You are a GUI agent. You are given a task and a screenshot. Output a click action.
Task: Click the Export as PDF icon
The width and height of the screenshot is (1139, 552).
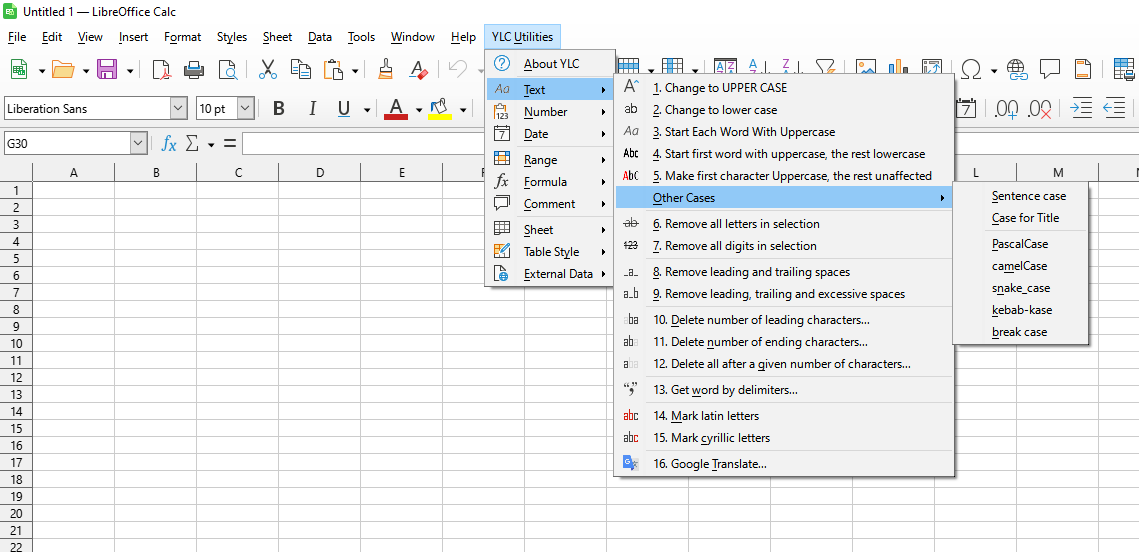[x=161, y=69]
